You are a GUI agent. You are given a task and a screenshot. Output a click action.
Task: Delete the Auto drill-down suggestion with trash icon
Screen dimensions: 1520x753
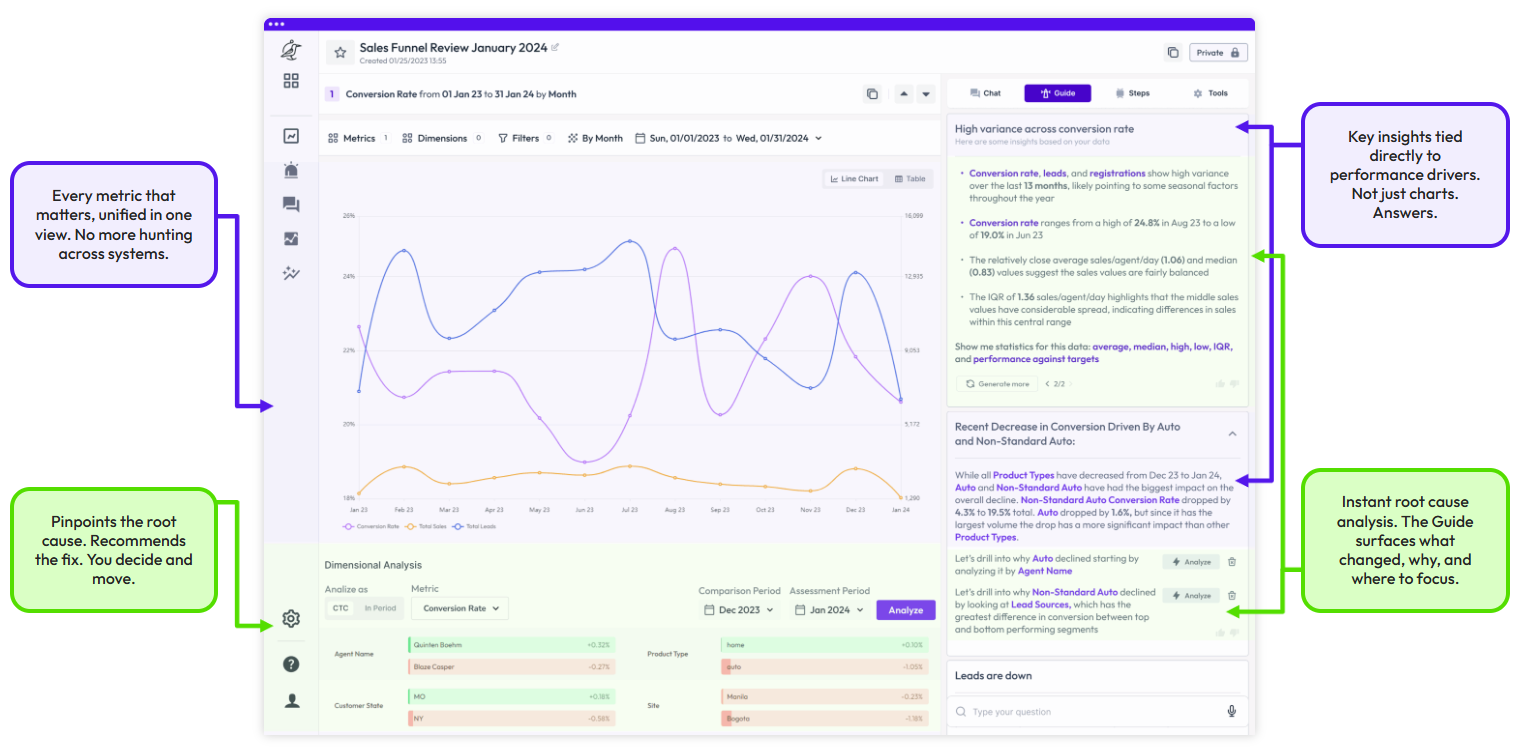point(1232,562)
